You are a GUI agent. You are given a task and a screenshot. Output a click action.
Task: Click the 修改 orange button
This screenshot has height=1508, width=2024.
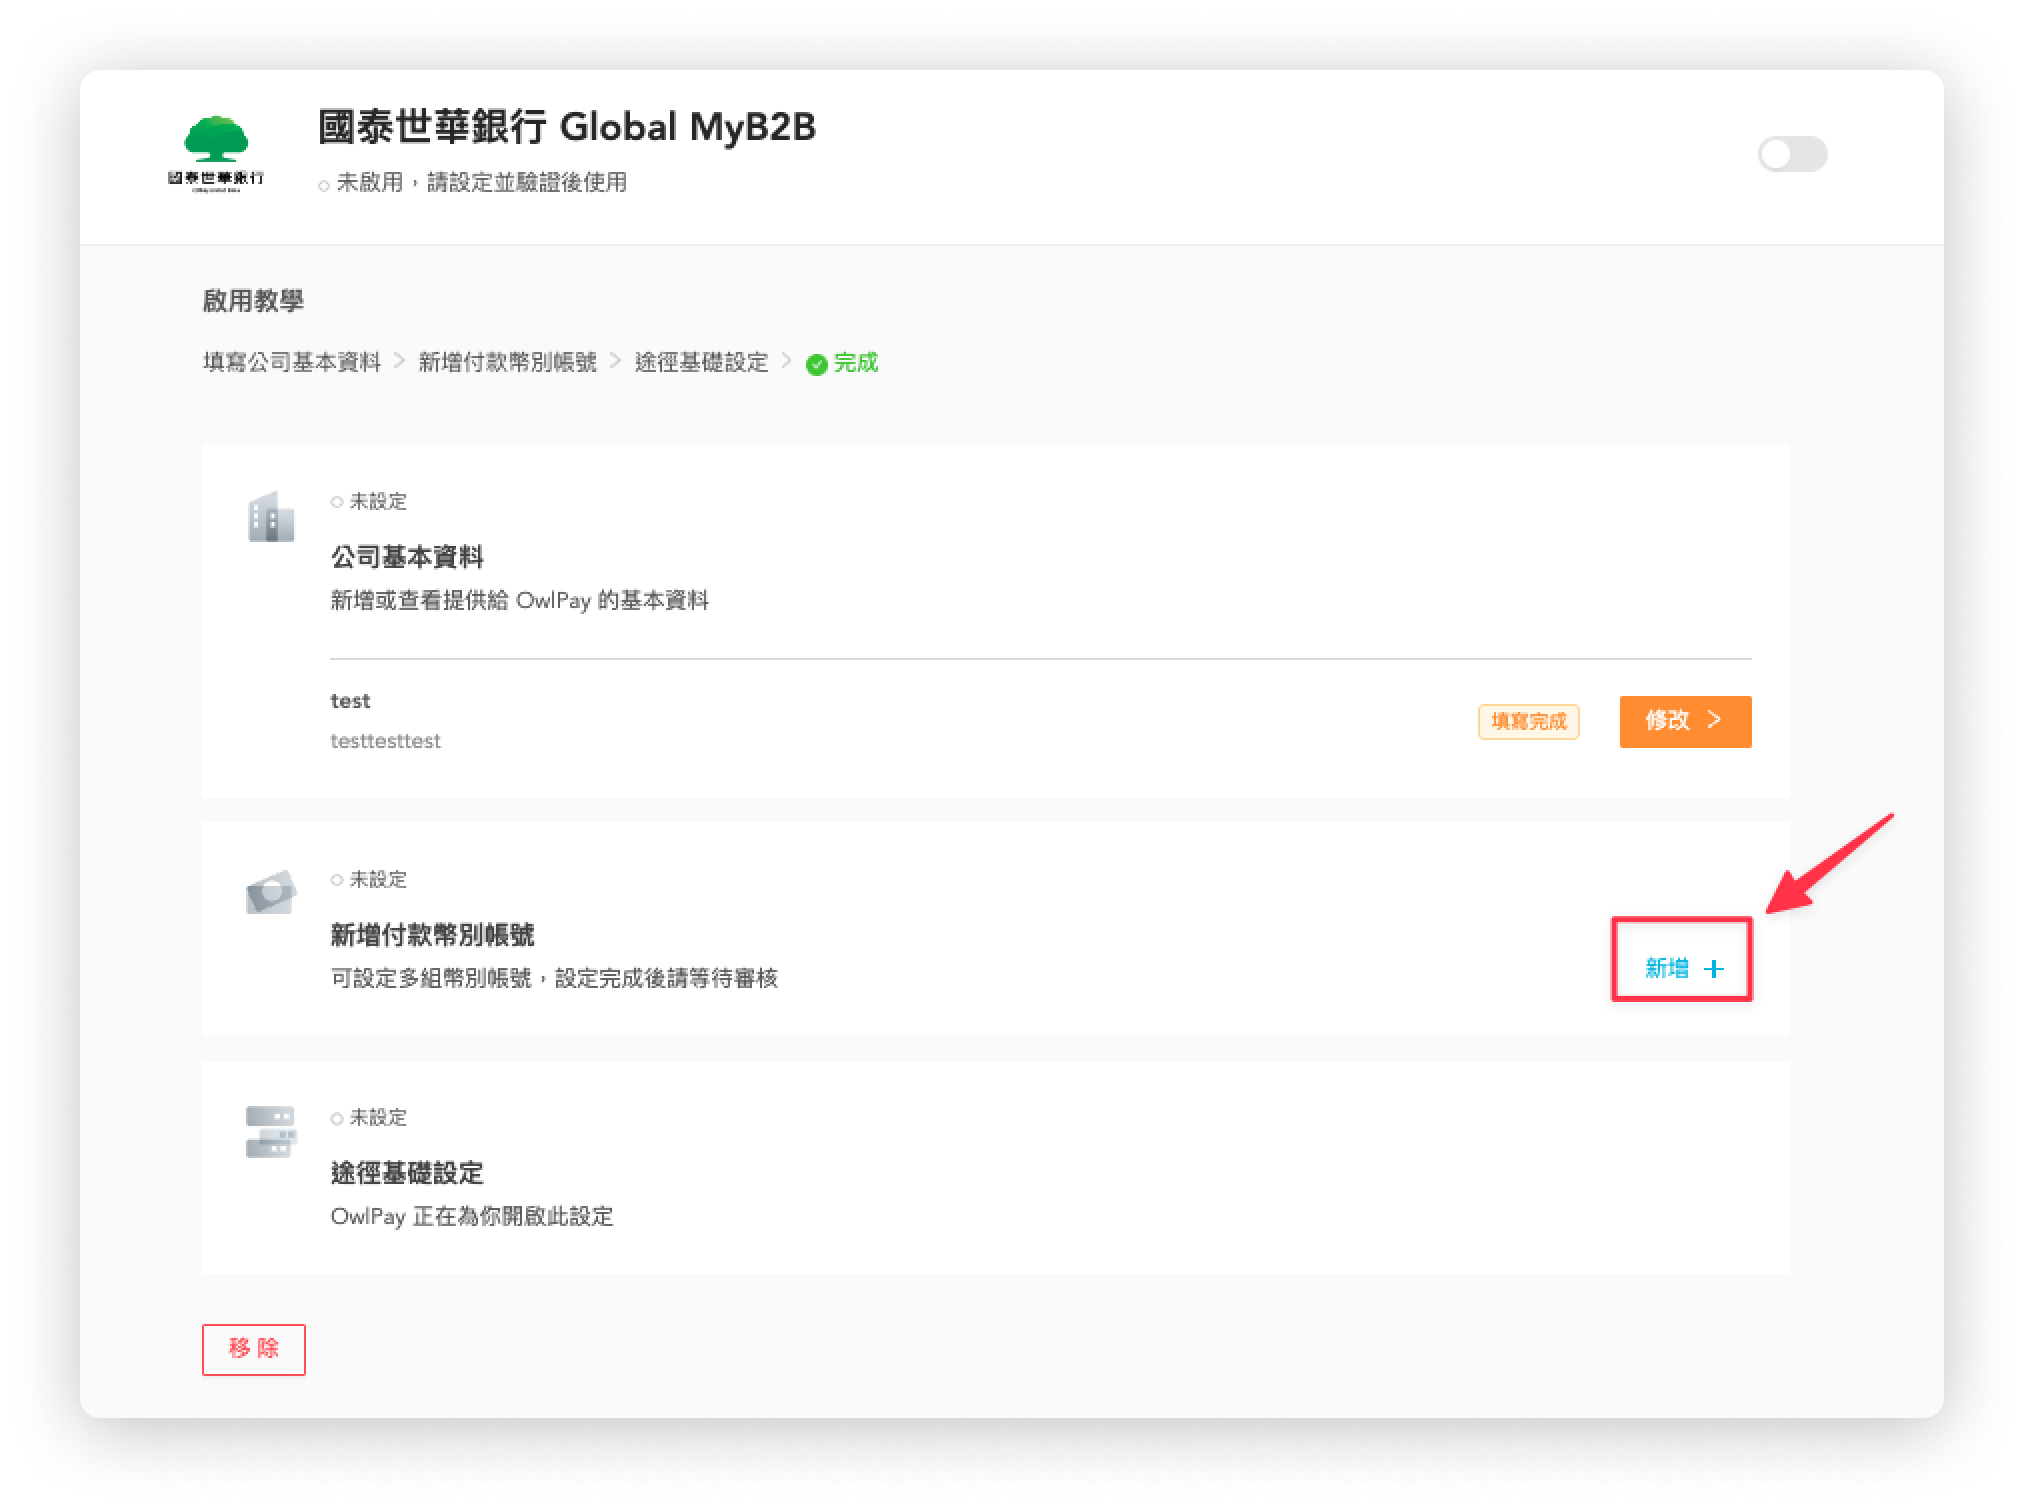[1685, 721]
